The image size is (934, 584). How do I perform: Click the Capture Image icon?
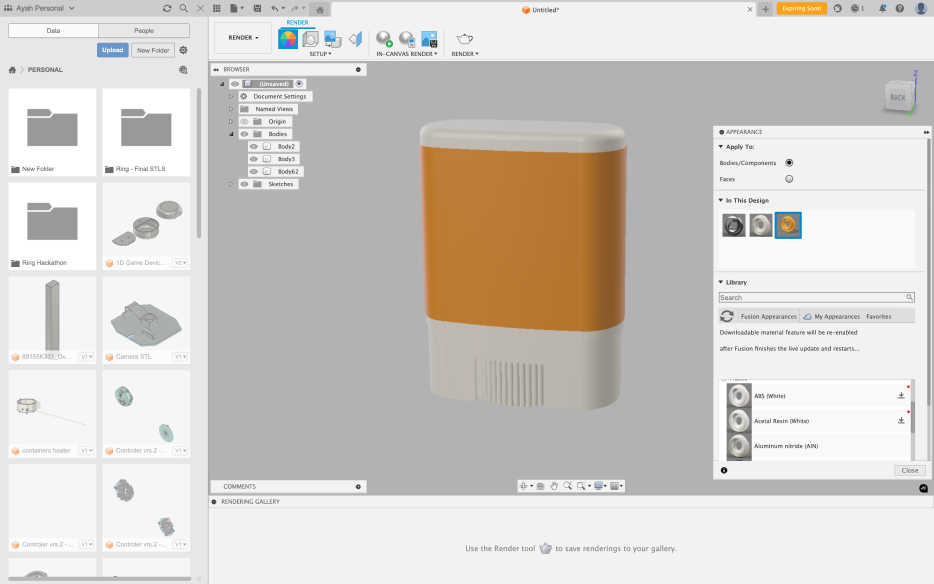pos(429,39)
